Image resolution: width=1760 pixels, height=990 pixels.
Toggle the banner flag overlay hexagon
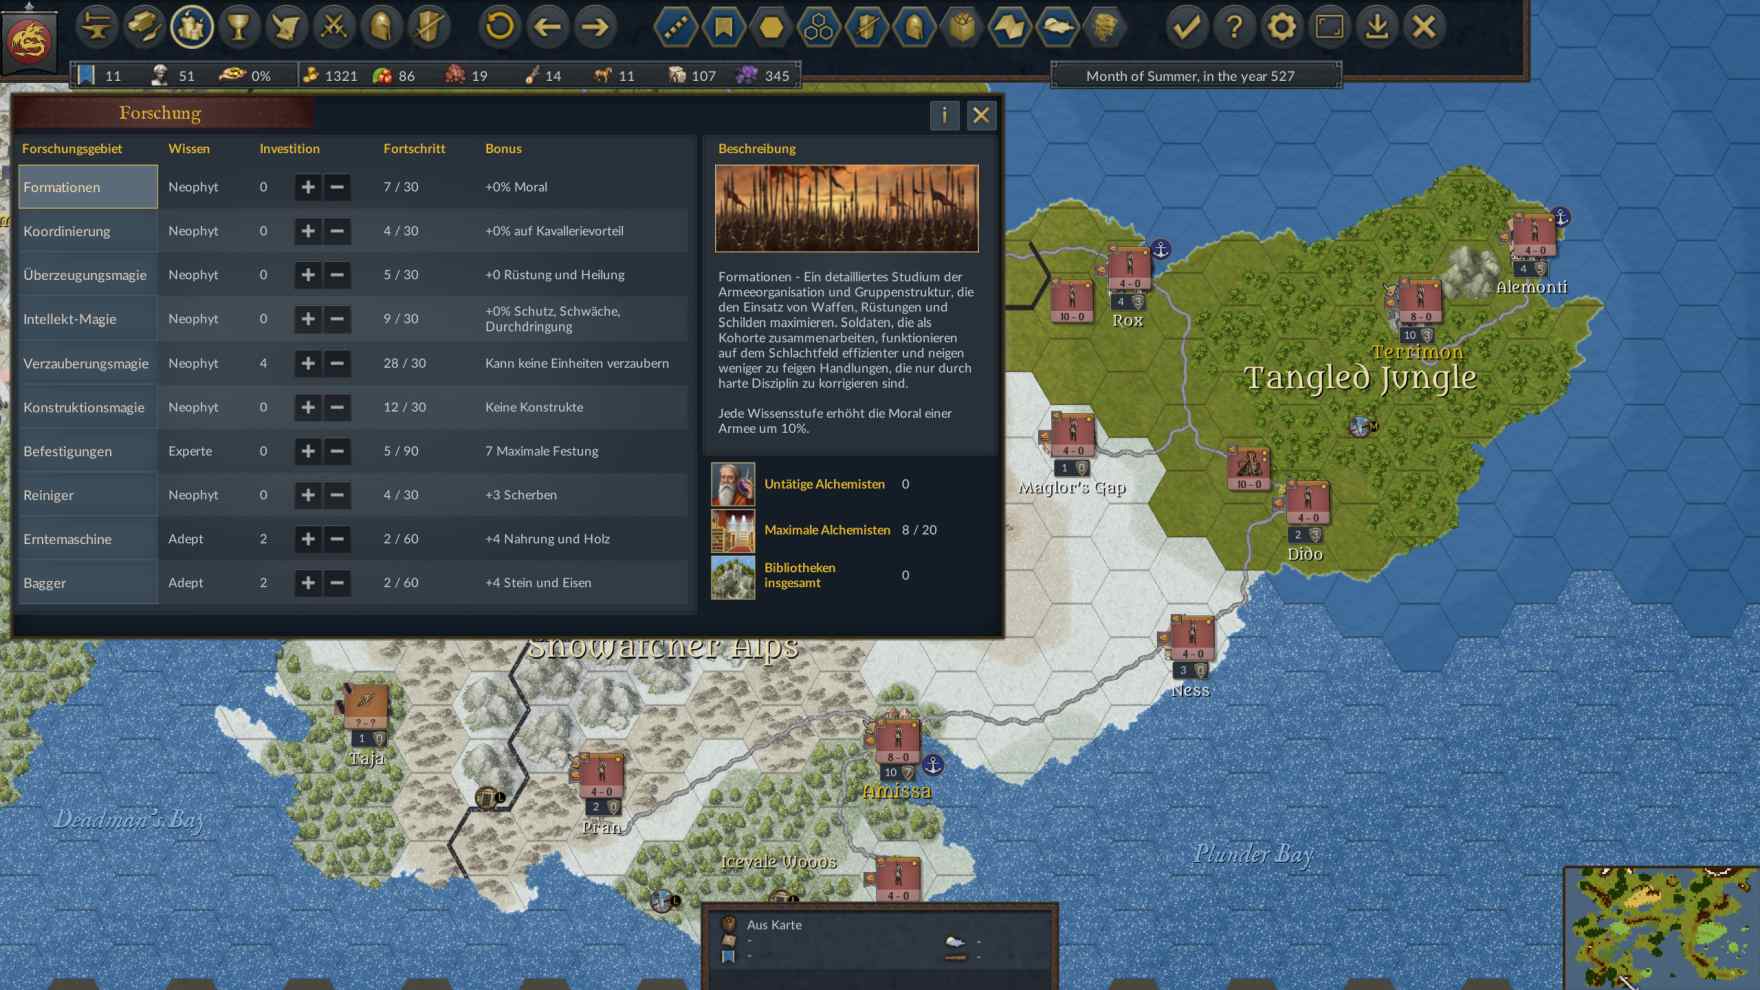pos(723,27)
